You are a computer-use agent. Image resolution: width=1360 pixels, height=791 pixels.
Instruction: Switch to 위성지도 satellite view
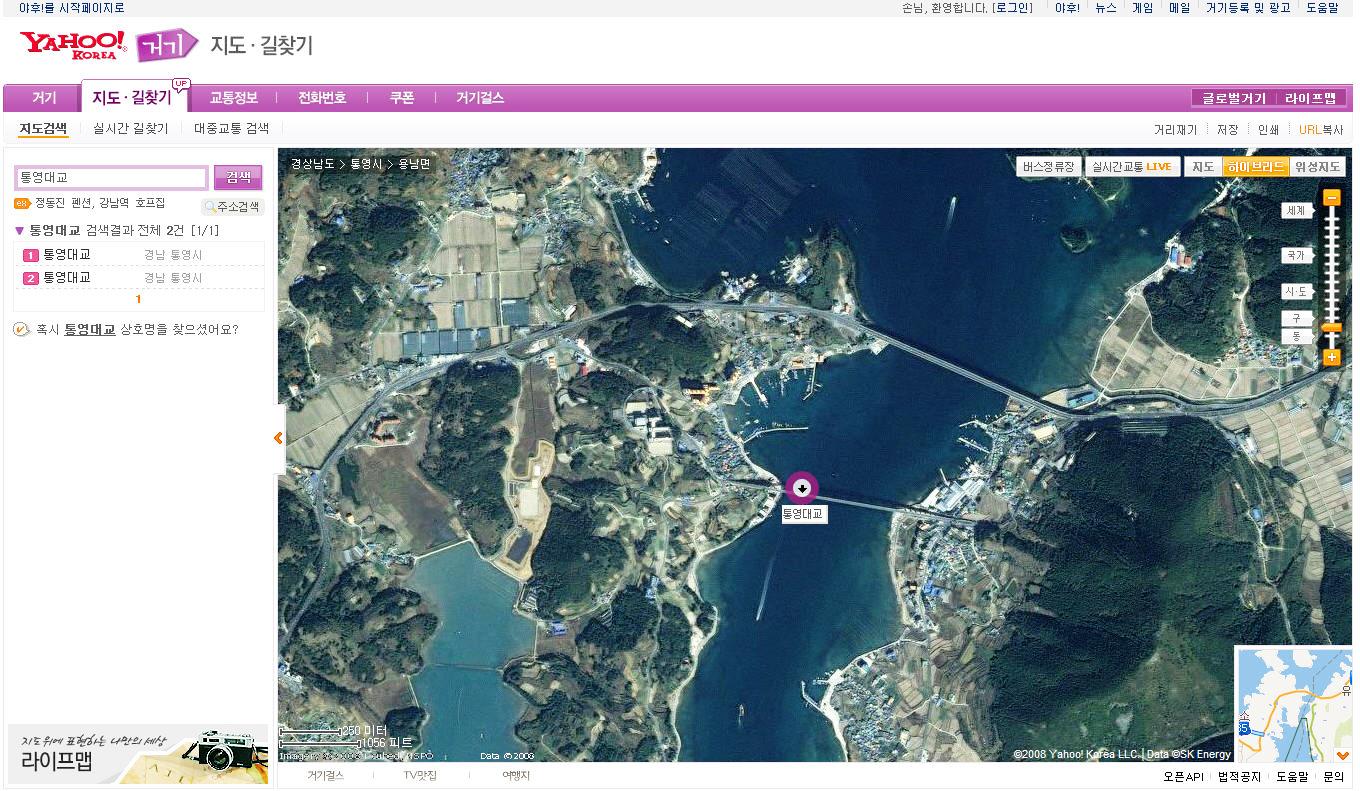coord(1317,167)
